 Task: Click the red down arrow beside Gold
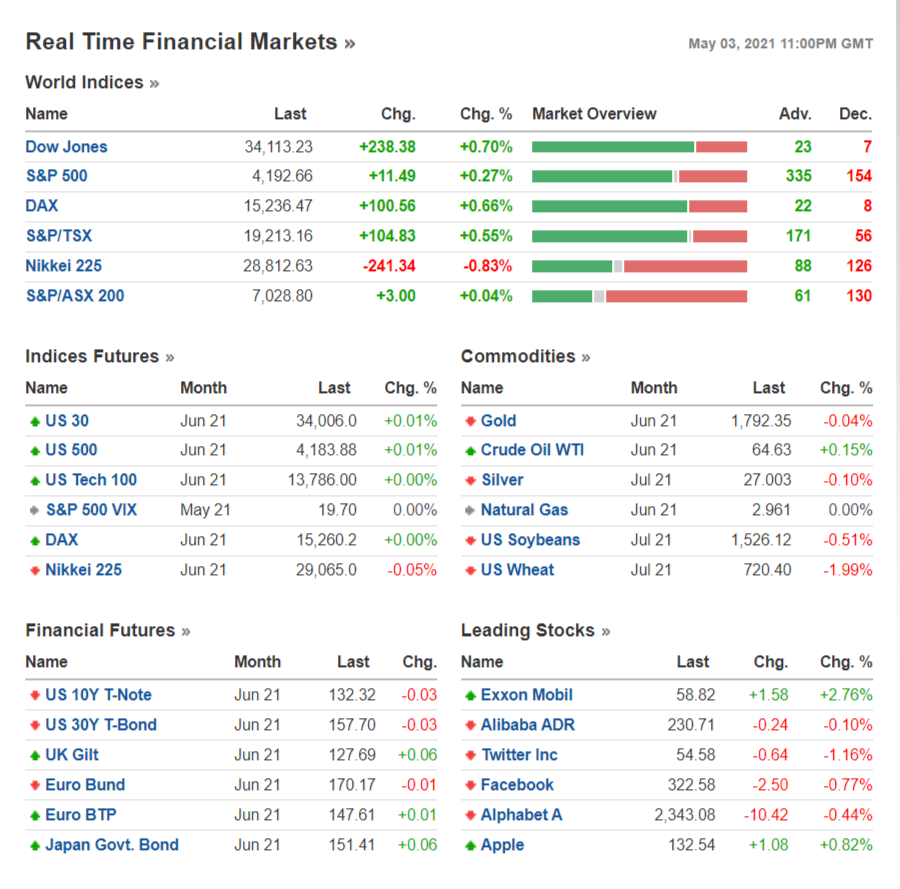click(470, 422)
